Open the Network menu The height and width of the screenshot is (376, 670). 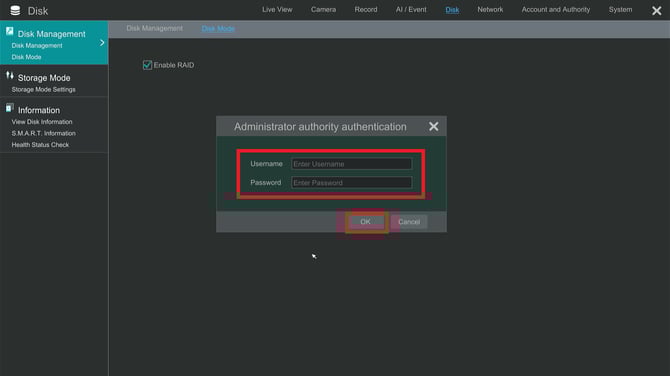pos(490,9)
